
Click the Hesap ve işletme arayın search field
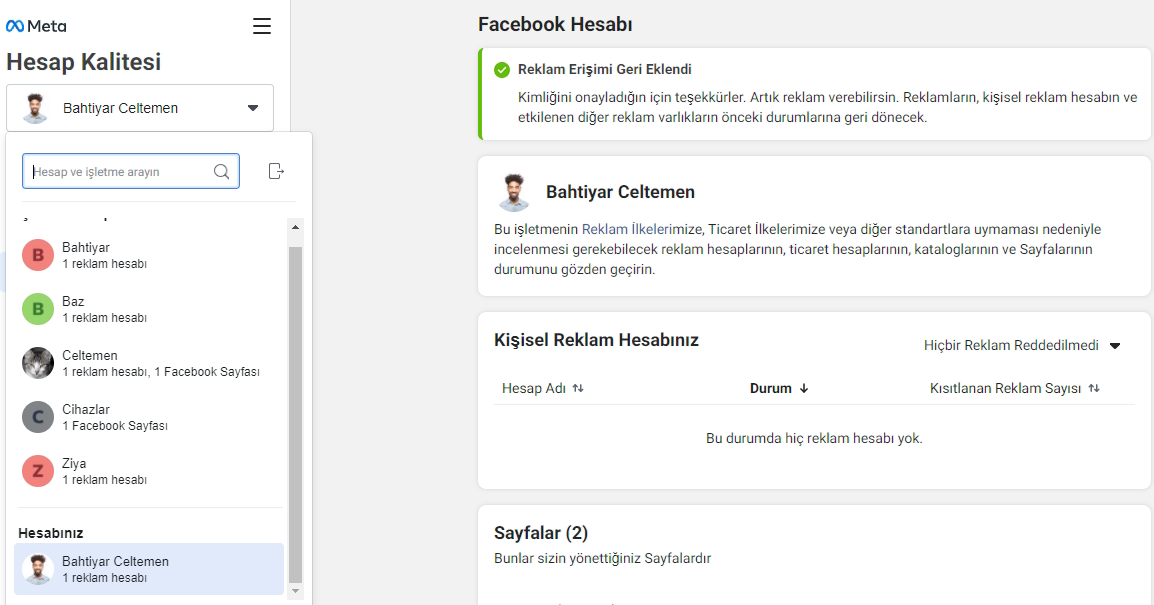coord(120,172)
